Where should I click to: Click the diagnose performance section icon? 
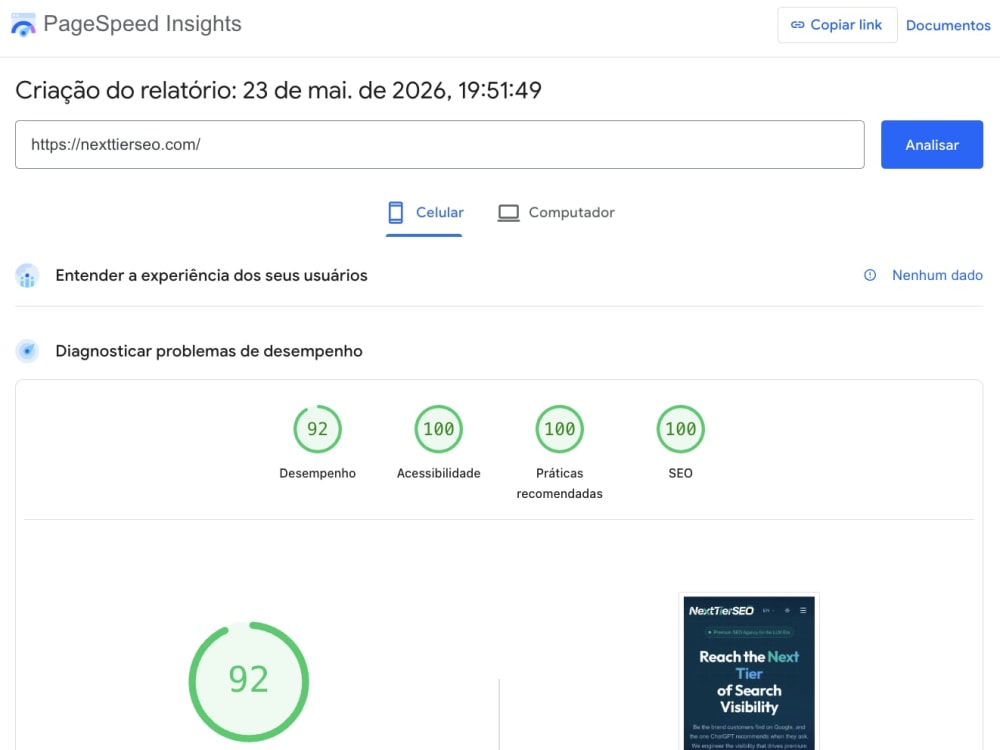click(x=27, y=351)
